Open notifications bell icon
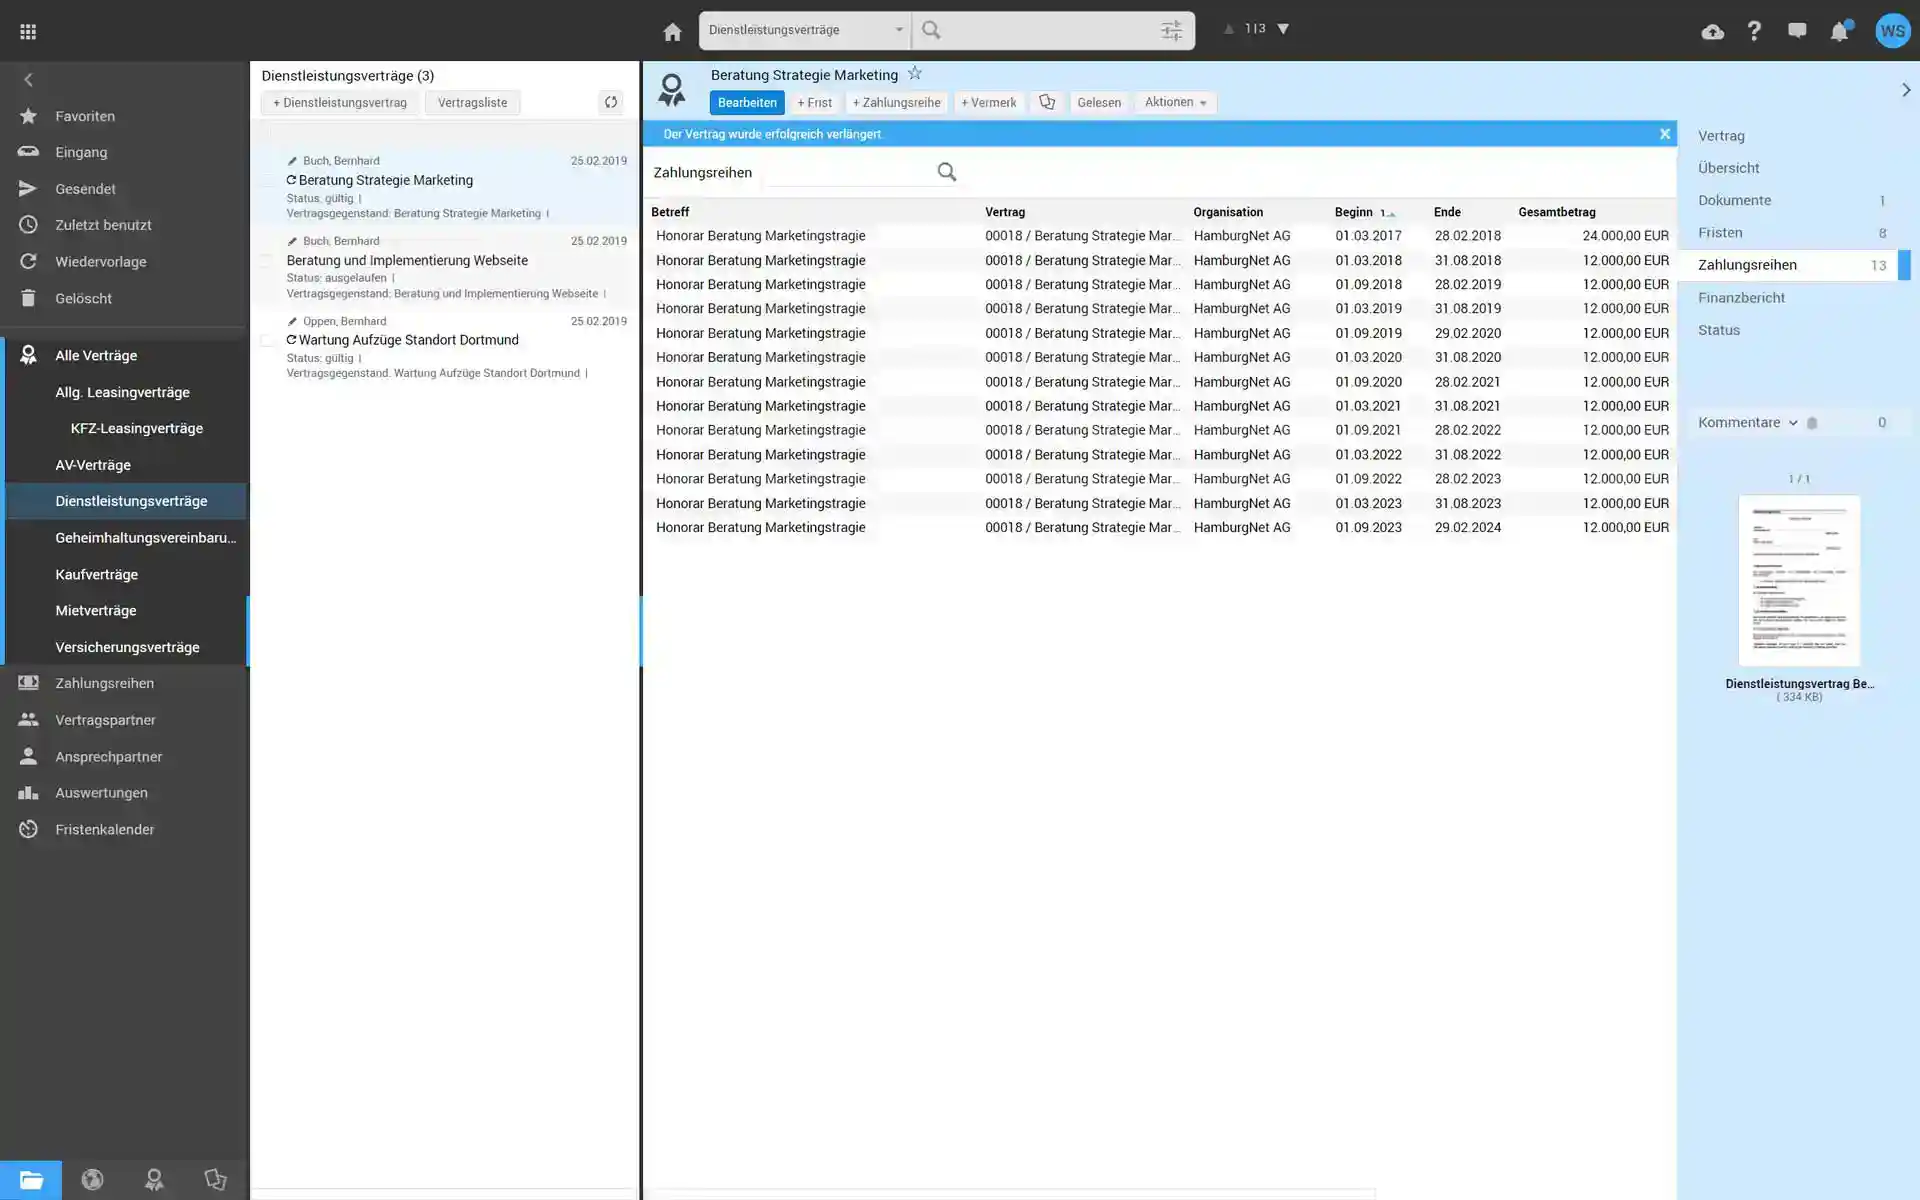 coord(1839,32)
